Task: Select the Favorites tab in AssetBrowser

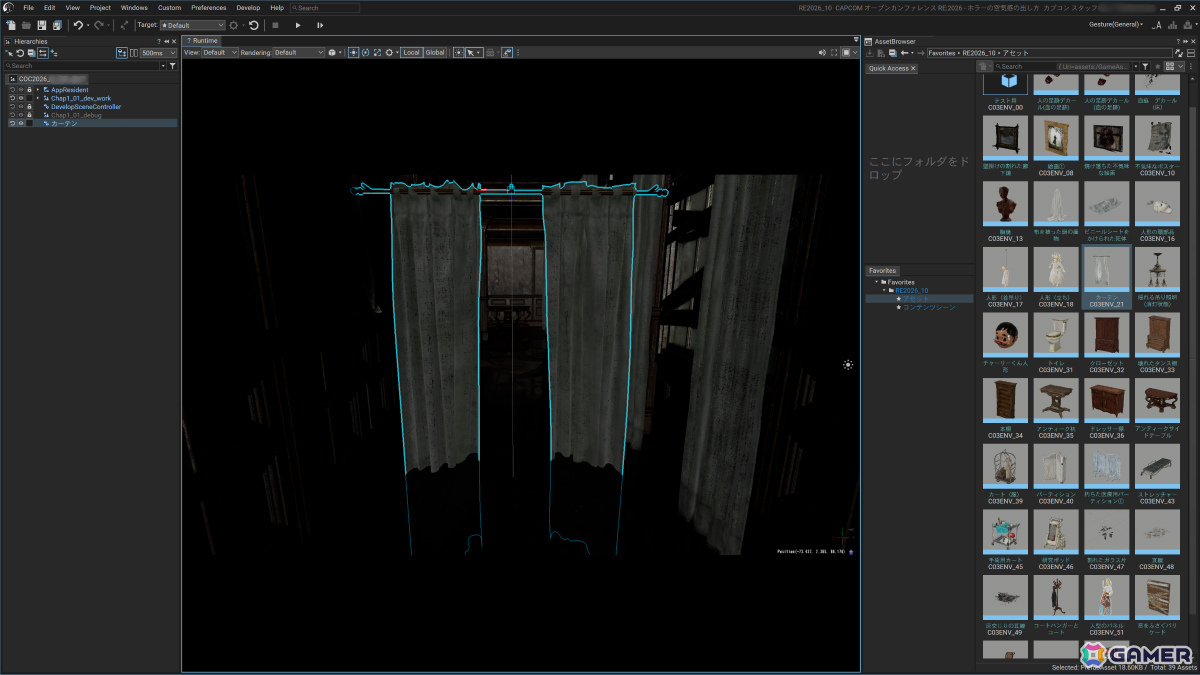Action: pyautogui.click(x=882, y=270)
